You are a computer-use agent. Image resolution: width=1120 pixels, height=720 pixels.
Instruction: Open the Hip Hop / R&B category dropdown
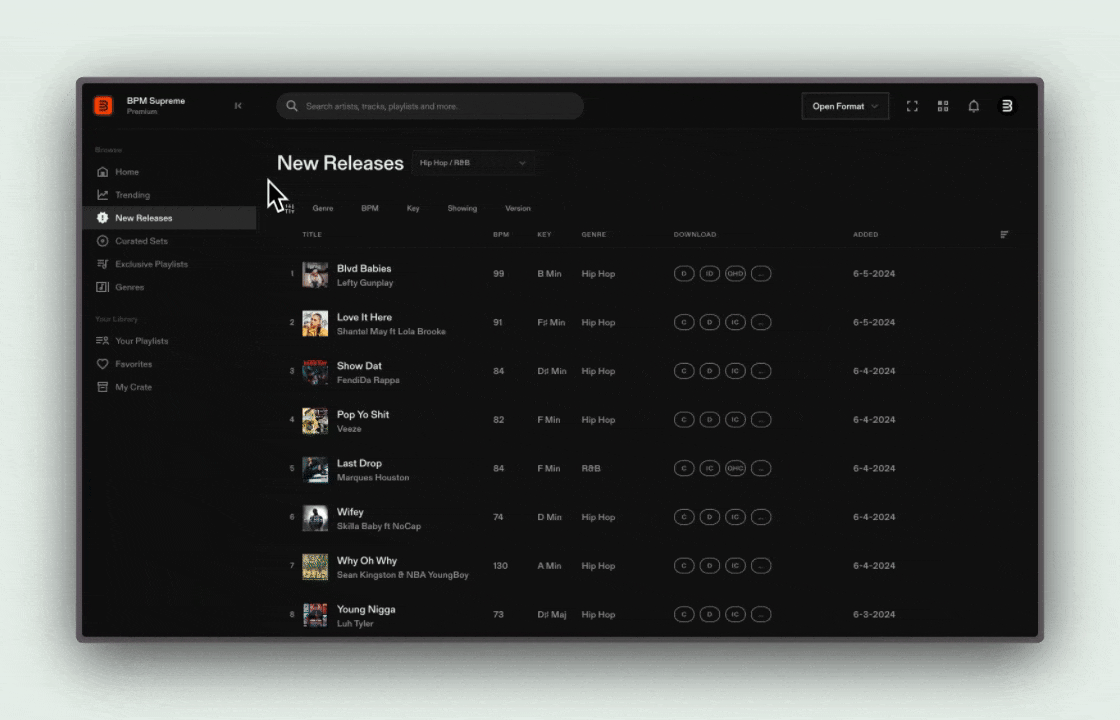click(473, 163)
